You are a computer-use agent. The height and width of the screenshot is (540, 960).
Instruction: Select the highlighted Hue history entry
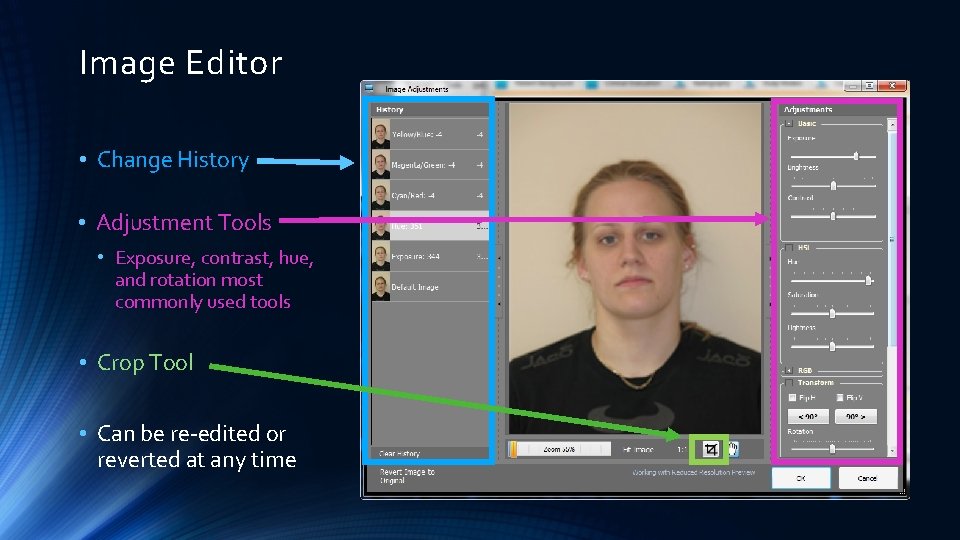430,226
